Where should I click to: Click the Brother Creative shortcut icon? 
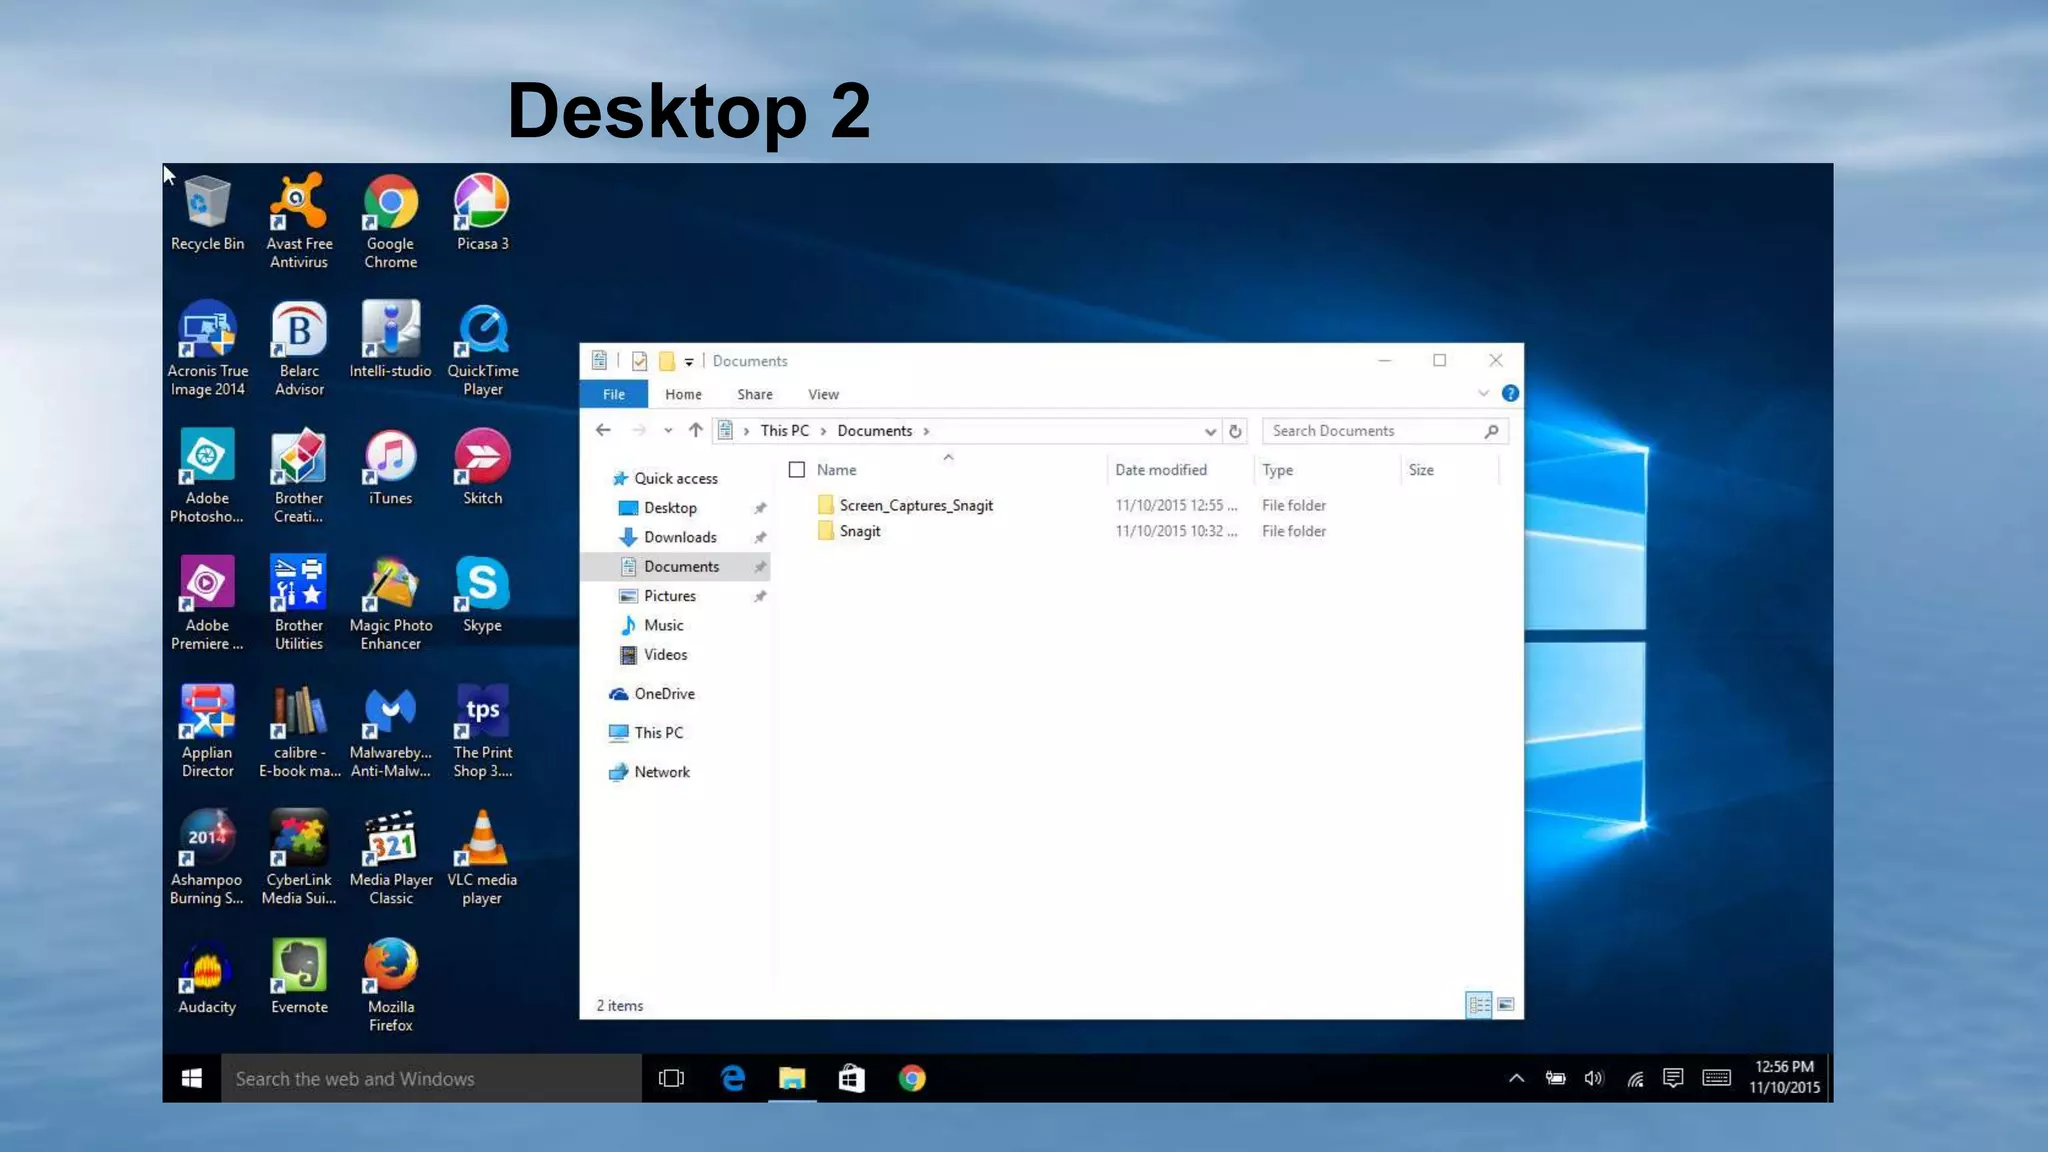299,476
